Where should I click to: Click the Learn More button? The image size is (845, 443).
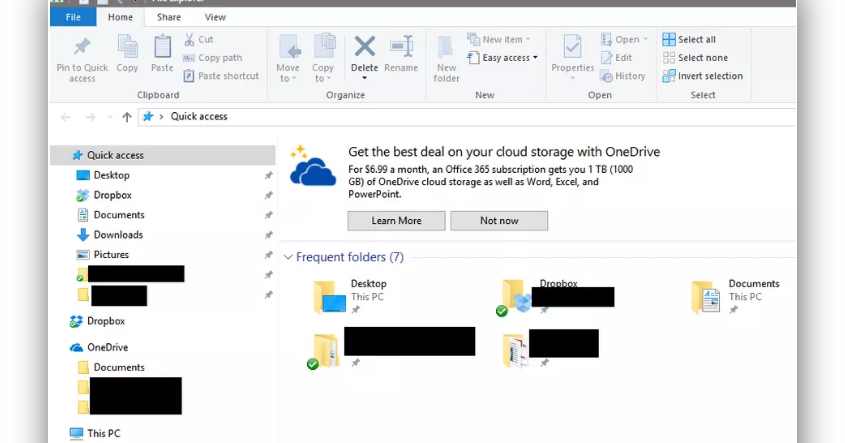click(396, 220)
